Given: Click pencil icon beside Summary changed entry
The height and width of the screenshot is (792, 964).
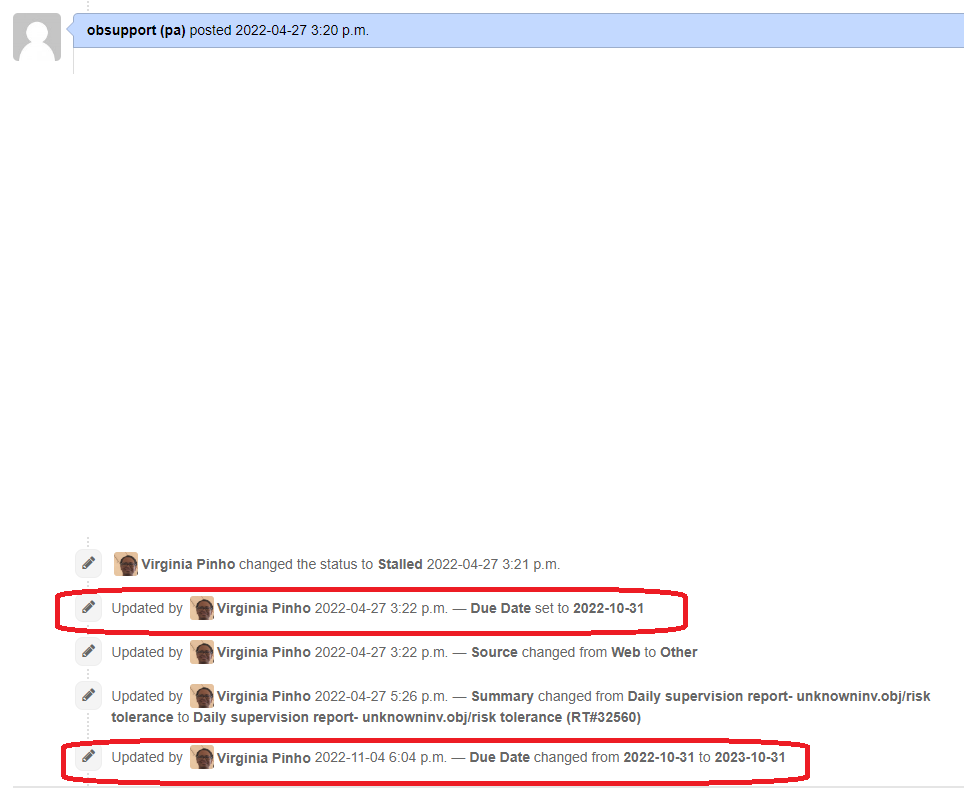Looking at the screenshot, I should point(89,696).
